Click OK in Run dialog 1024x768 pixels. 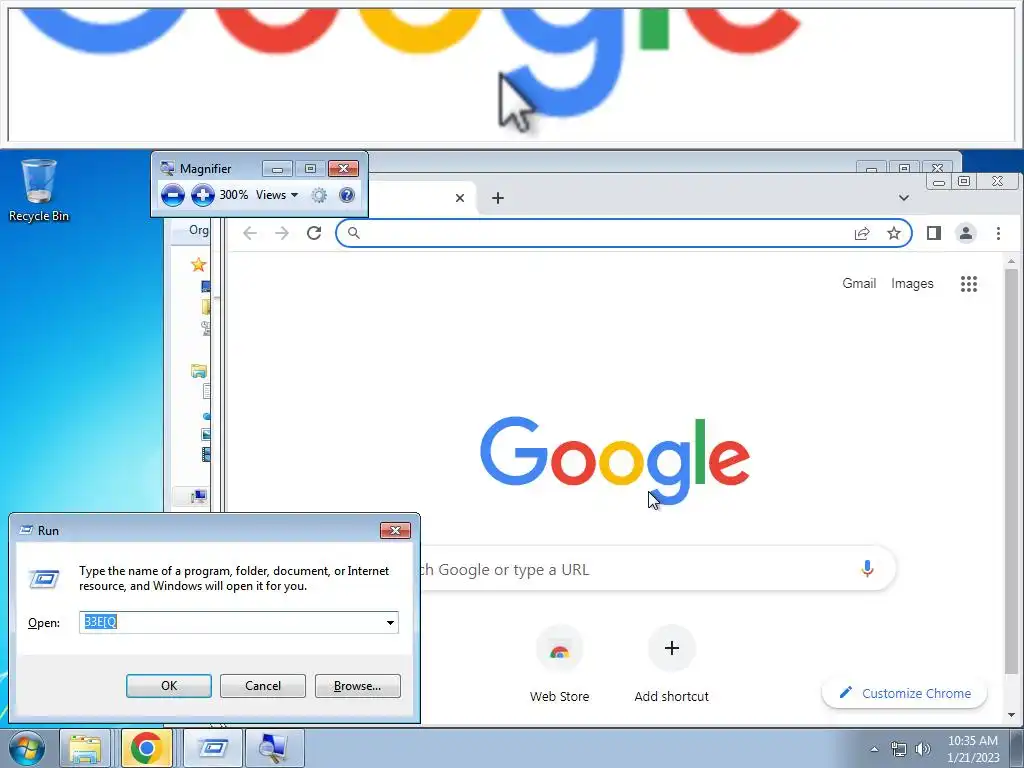coord(168,686)
